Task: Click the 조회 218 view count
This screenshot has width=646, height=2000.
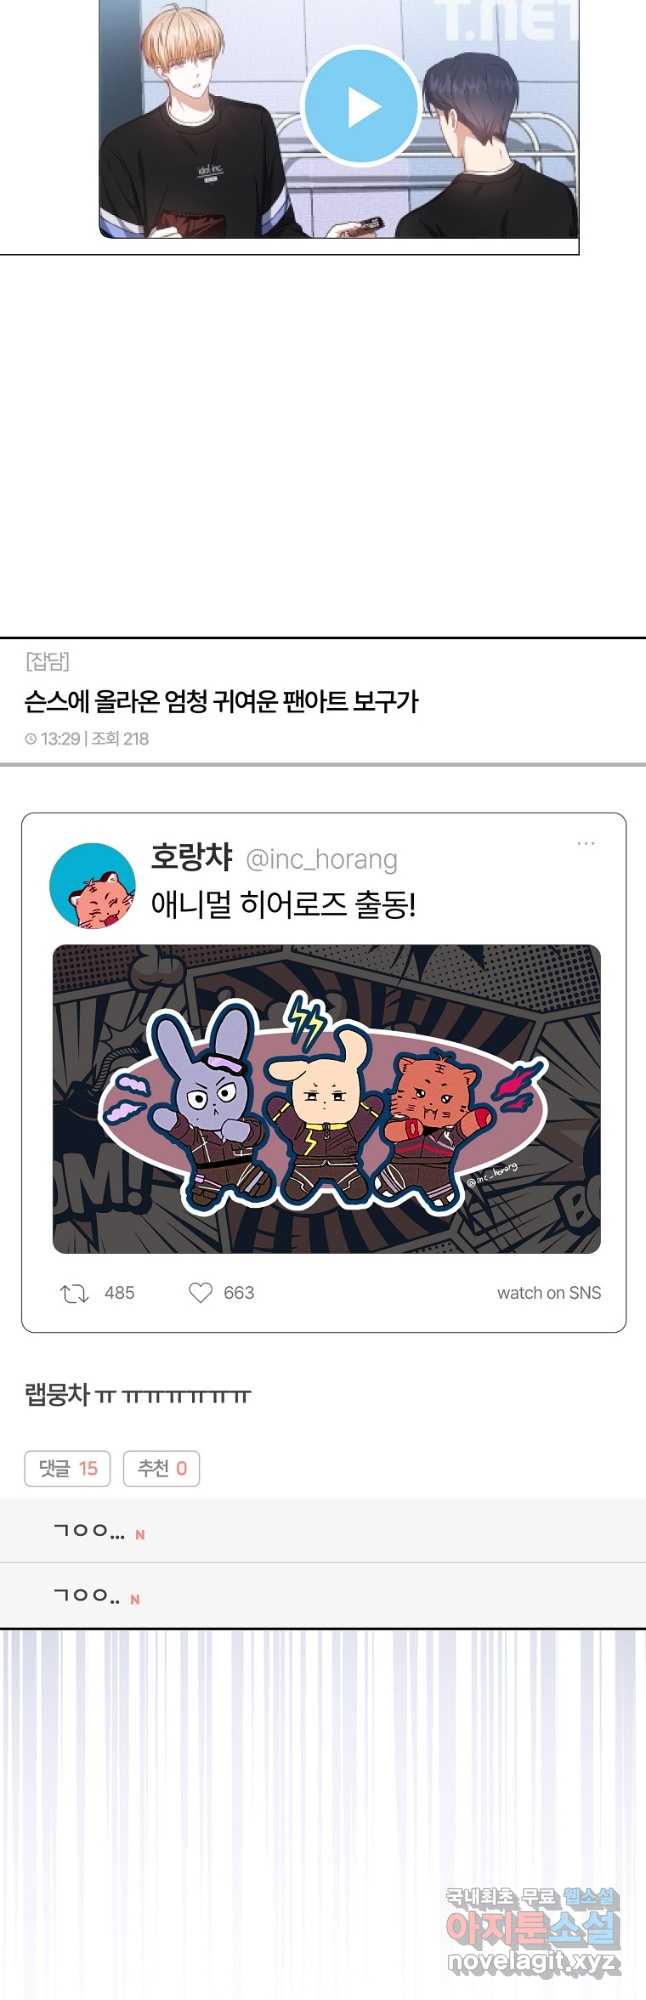Action: tap(120, 739)
